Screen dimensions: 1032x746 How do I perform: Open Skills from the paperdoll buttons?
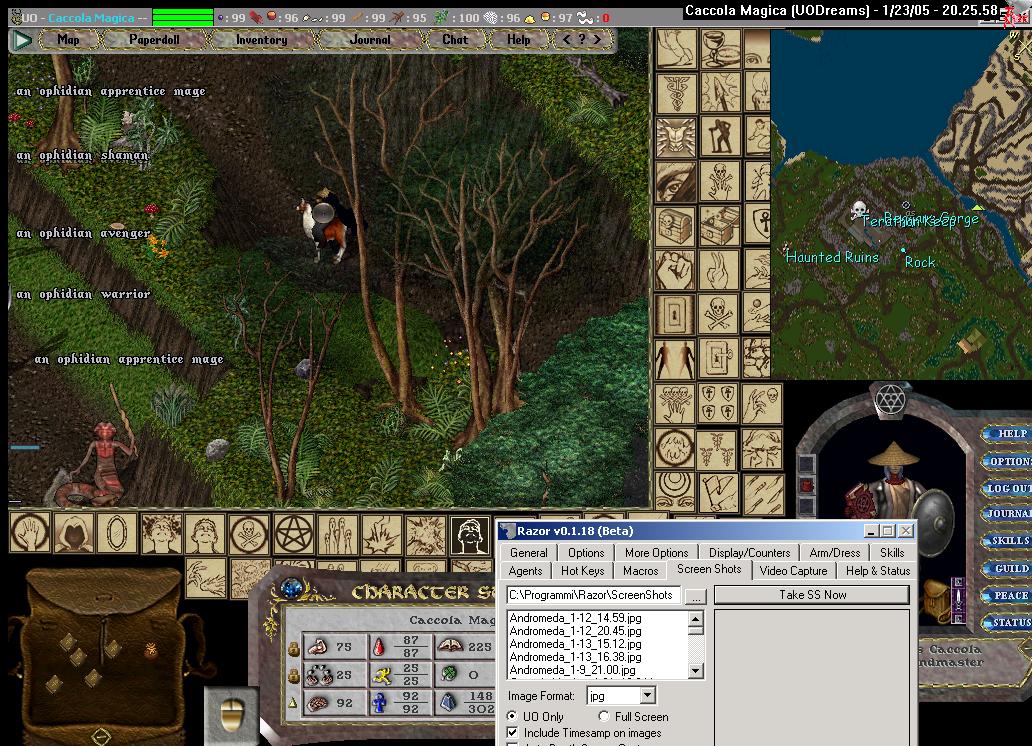click(1008, 541)
